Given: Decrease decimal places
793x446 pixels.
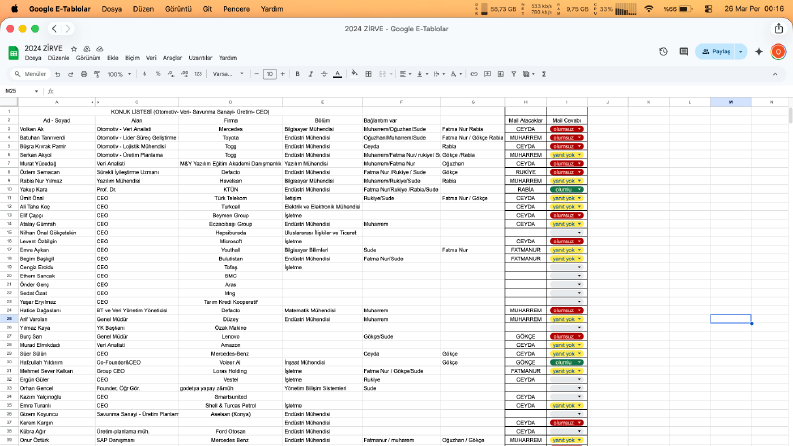Looking at the screenshot, I should click(x=171, y=74).
